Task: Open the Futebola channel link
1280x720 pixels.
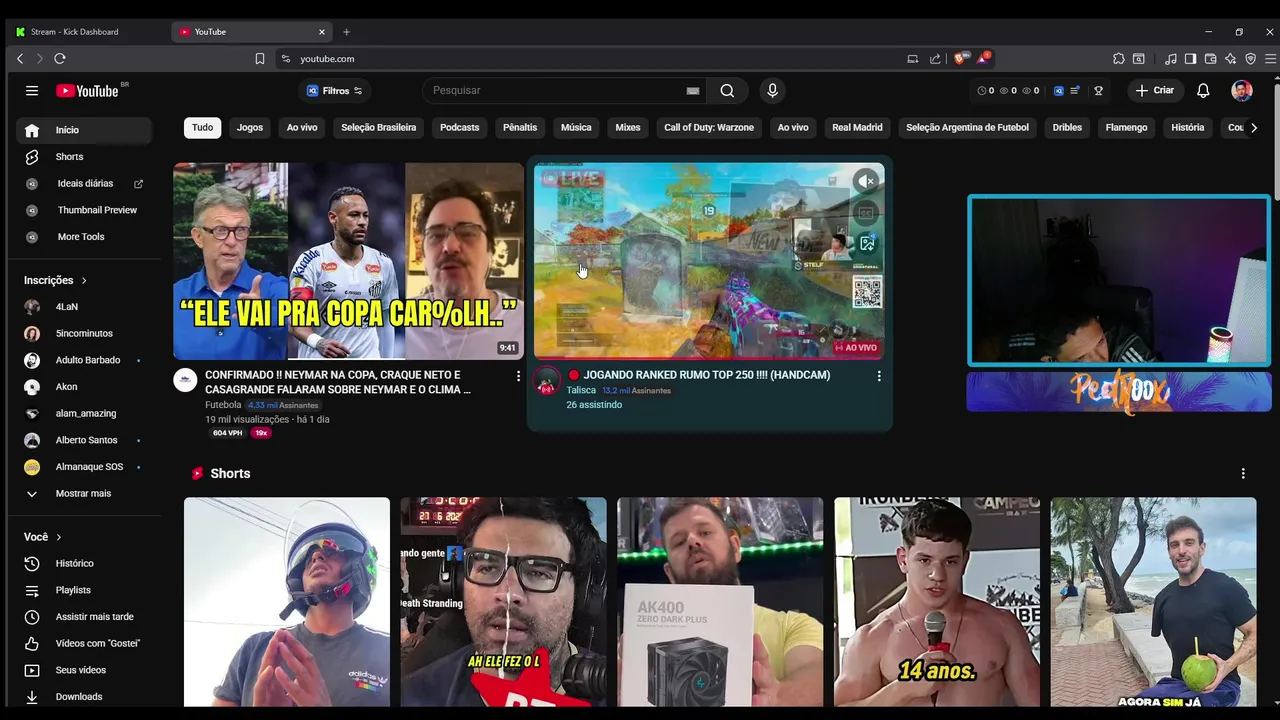Action: (223, 405)
